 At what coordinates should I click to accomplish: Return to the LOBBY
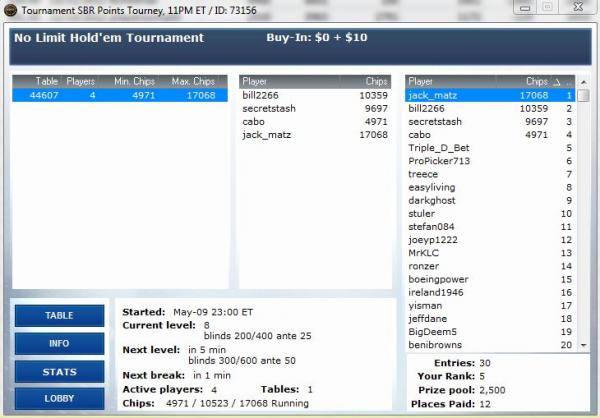click(59, 398)
